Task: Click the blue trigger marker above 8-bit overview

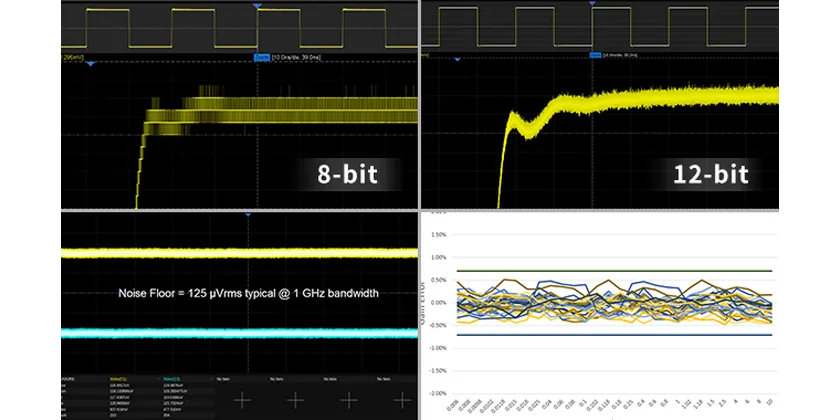Action: tap(257, 5)
